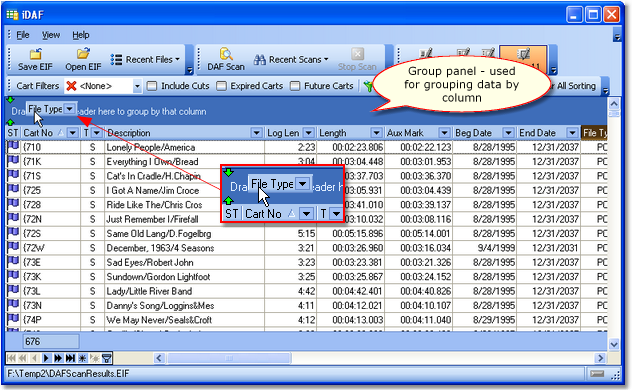
Task: Click the F:\Temp2\DAFScanResults.EIF status bar path
Action: 68,373
